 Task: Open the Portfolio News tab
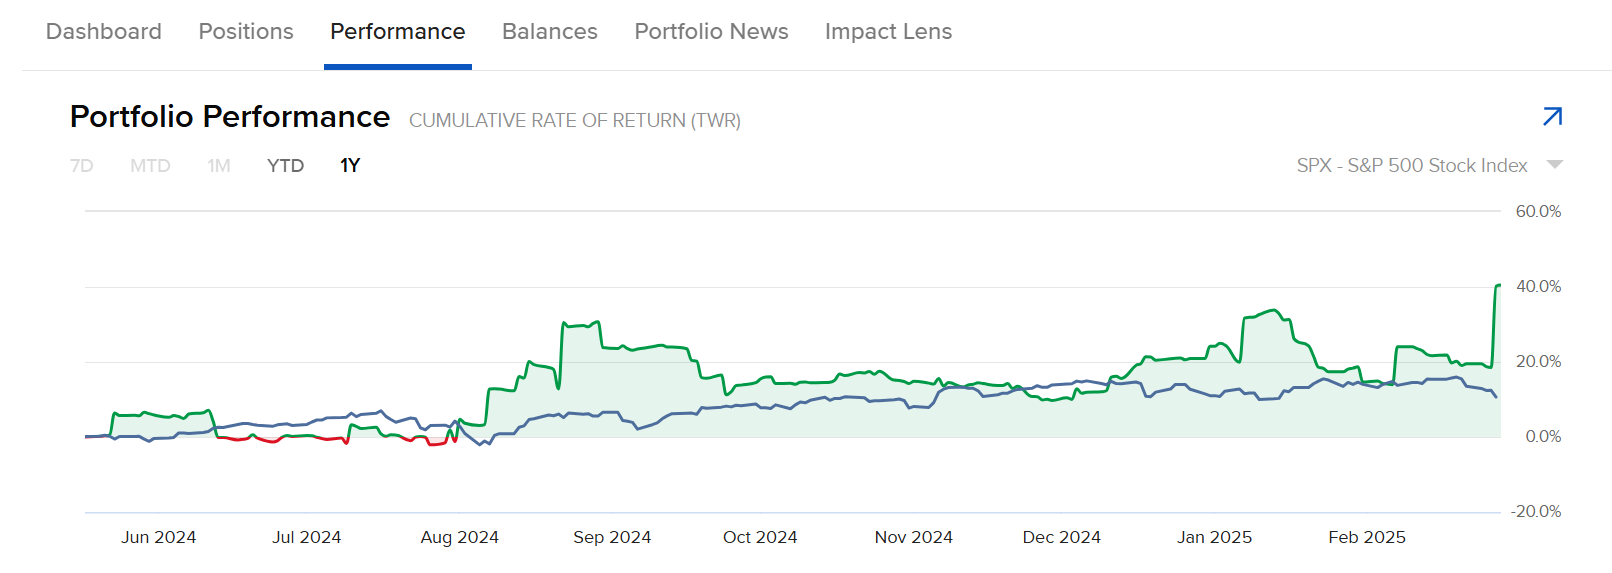pyautogui.click(x=711, y=32)
